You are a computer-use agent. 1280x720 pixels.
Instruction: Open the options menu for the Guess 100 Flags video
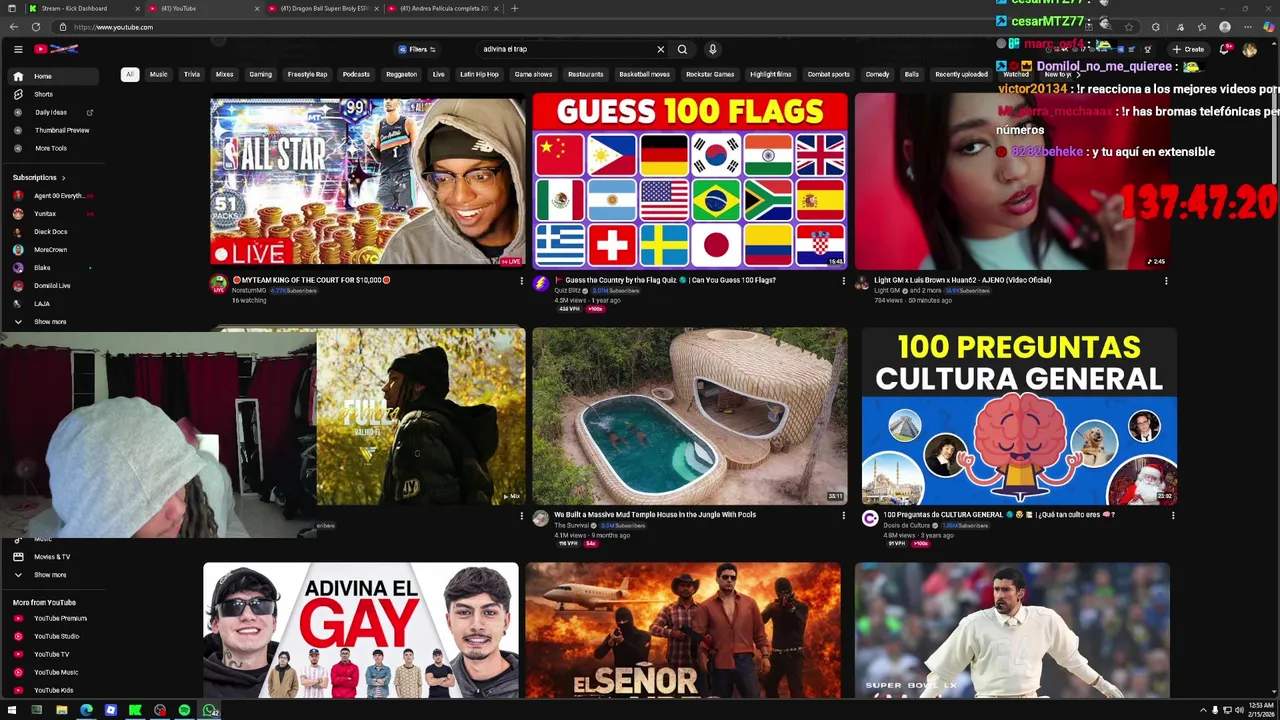pyautogui.click(x=843, y=281)
